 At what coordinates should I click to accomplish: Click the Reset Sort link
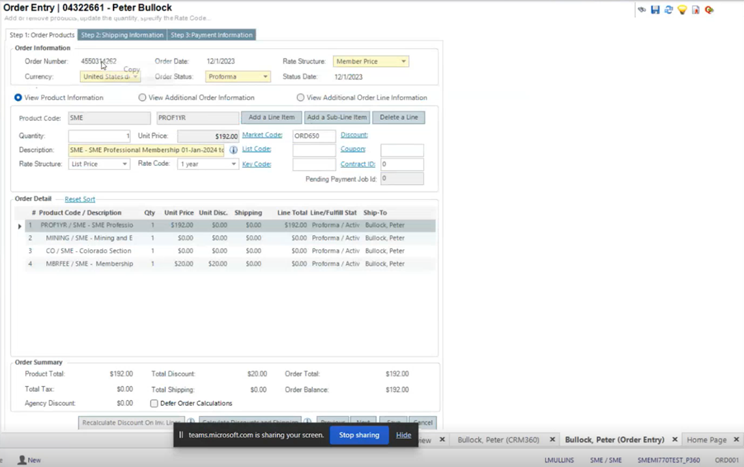tap(80, 199)
